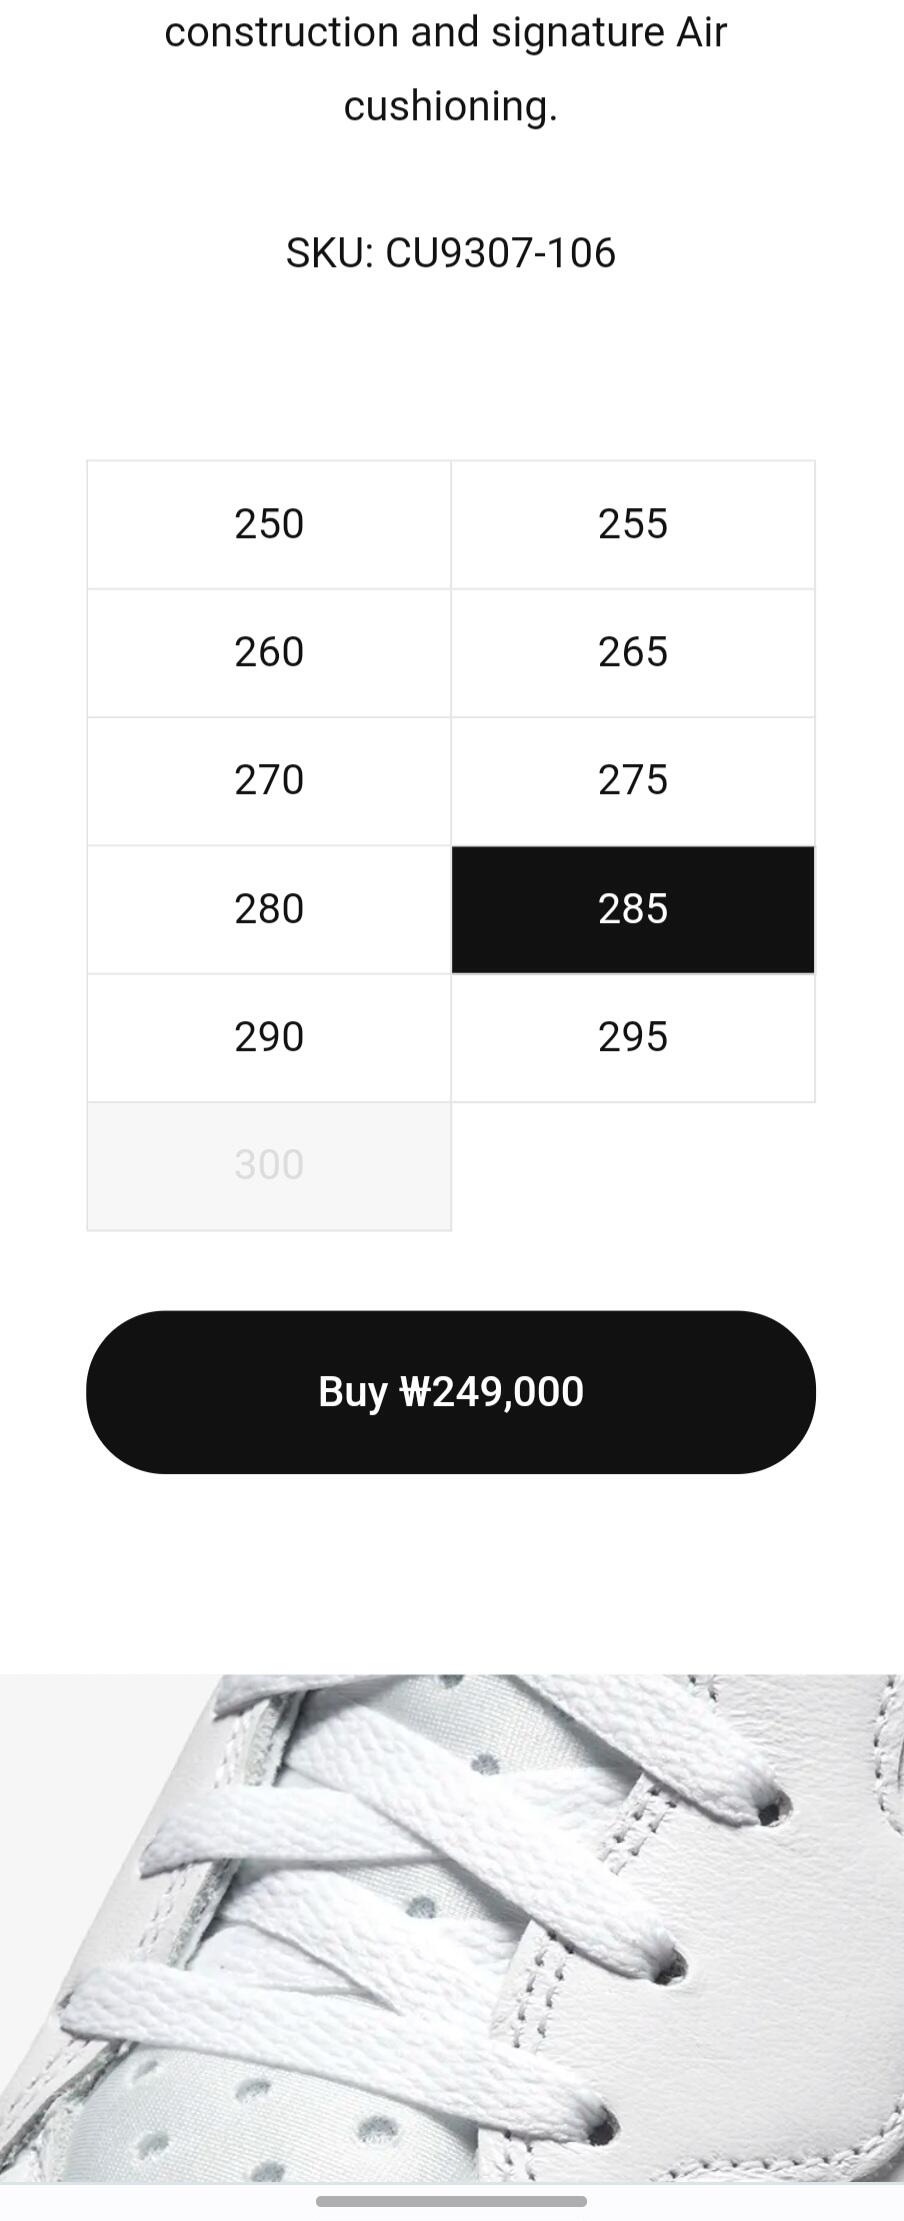Tap the Air cushioning description text
The height and width of the screenshot is (2221, 904).
coord(450,68)
